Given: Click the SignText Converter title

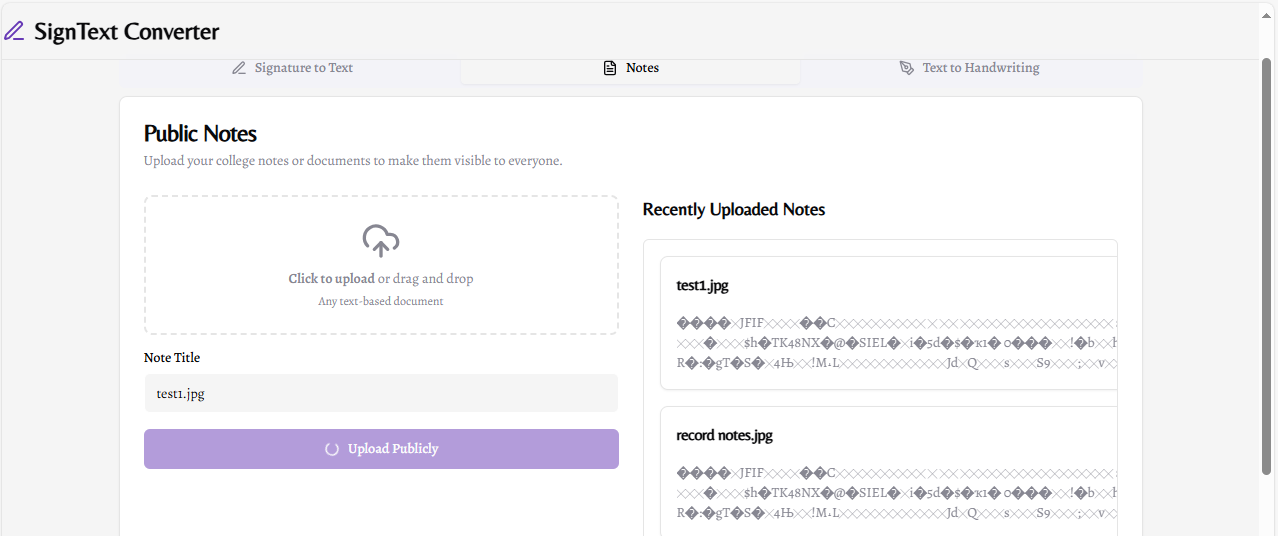Looking at the screenshot, I should click(127, 31).
